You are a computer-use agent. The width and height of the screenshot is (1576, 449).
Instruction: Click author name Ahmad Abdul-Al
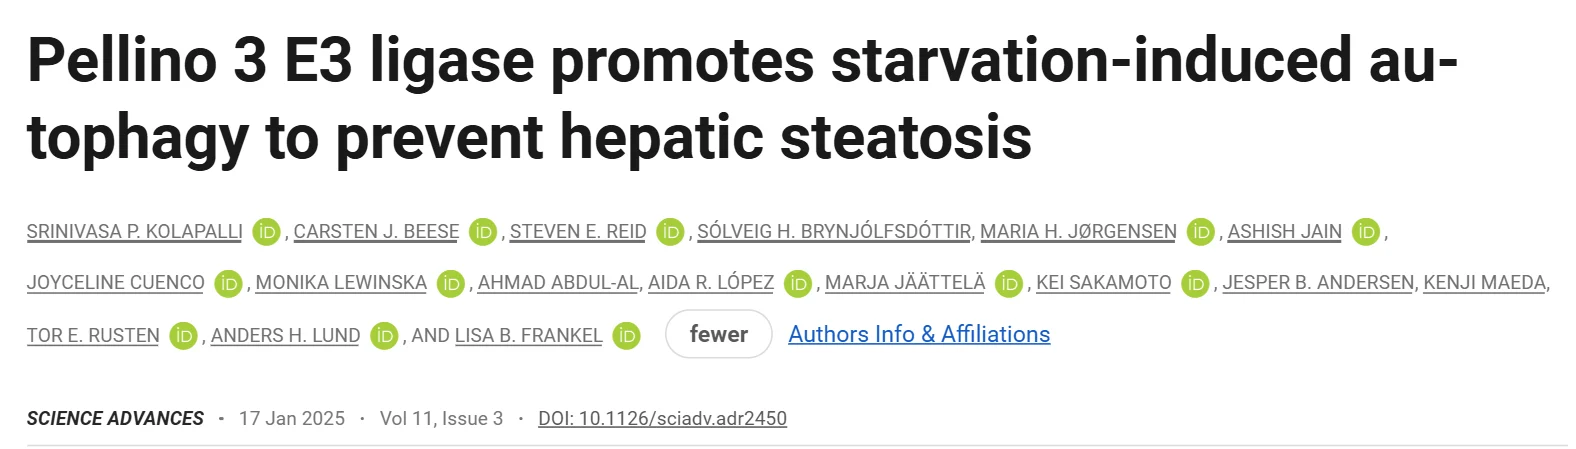click(x=557, y=283)
